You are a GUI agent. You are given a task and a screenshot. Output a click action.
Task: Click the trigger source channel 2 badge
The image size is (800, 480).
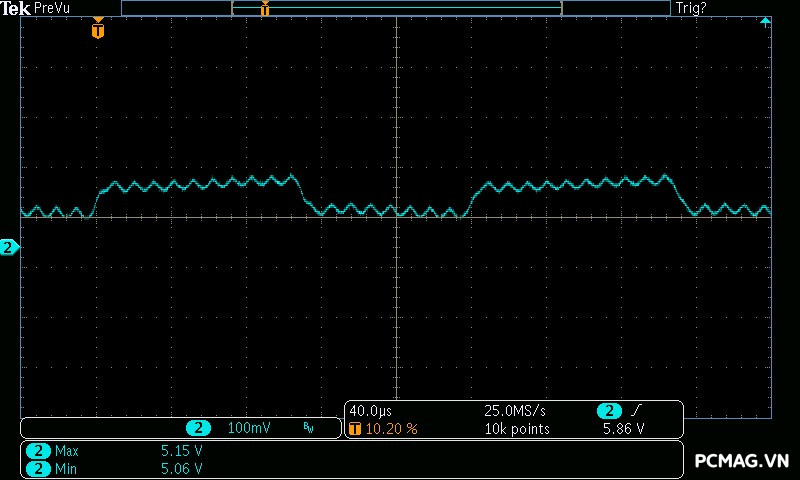coord(609,411)
